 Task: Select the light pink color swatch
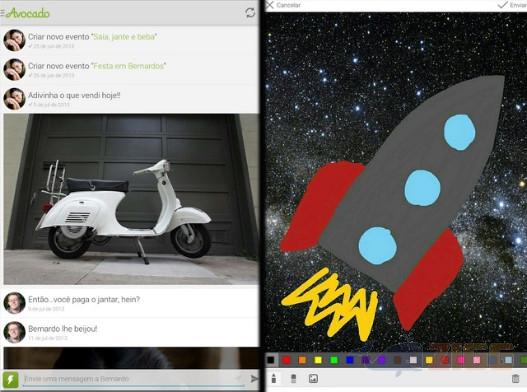pyautogui.click(x=476, y=360)
